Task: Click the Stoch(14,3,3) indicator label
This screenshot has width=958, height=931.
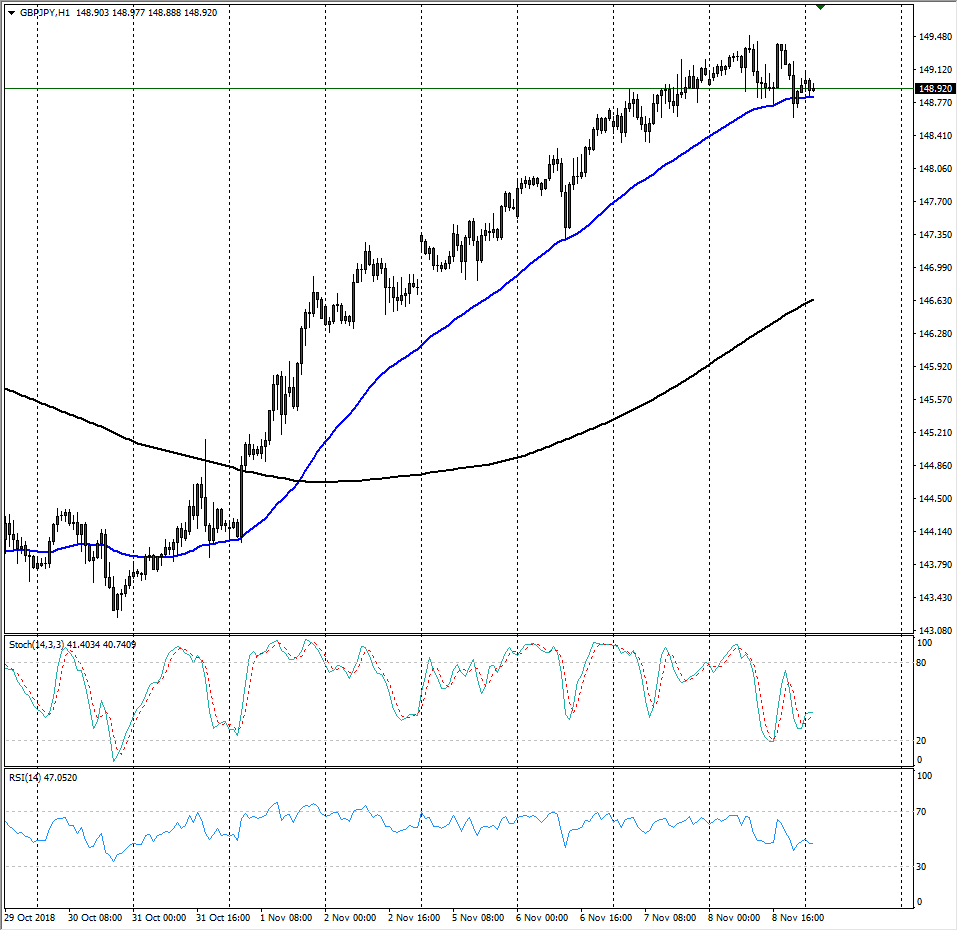Action: point(36,645)
